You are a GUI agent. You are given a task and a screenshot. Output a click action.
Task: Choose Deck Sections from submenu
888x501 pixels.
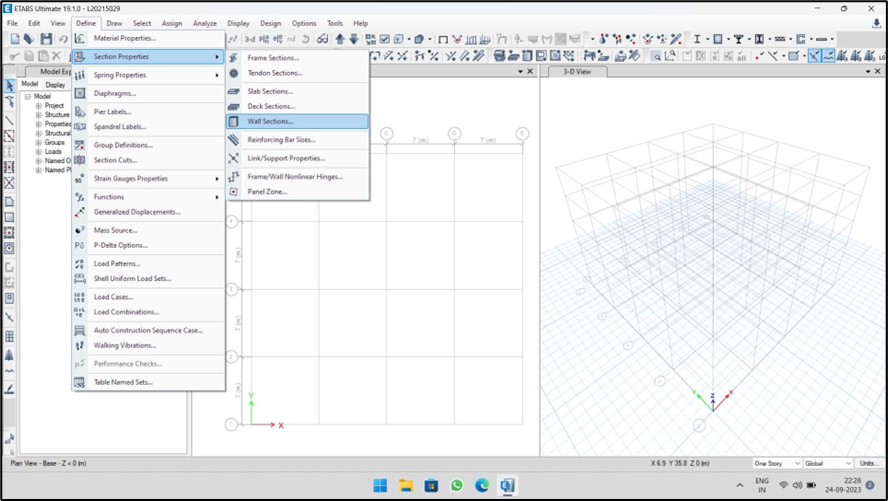(x=297, y=106)
